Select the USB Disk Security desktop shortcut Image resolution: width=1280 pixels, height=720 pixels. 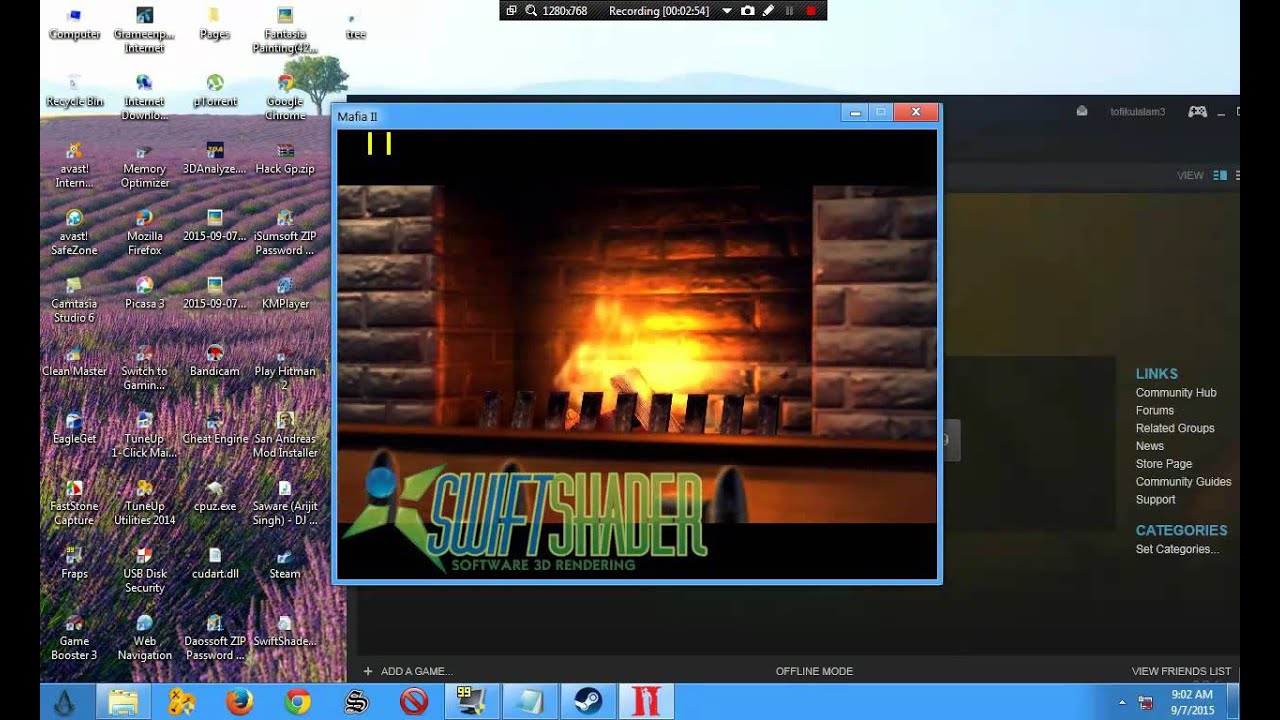[x=145, y=570]
